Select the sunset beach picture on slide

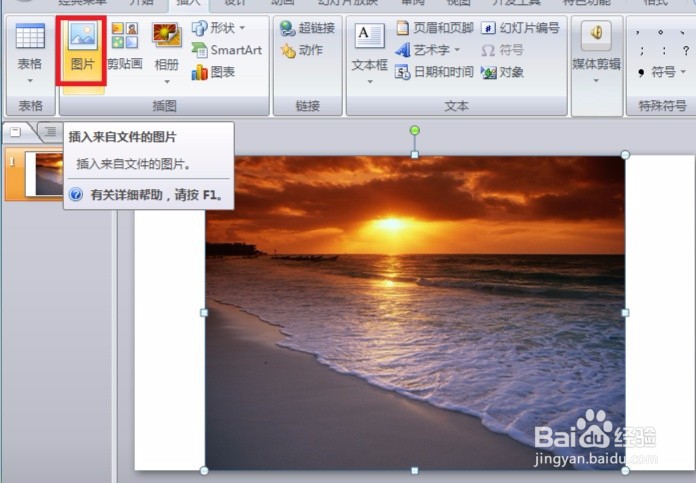pyautogui.click(x=415, y=313)
